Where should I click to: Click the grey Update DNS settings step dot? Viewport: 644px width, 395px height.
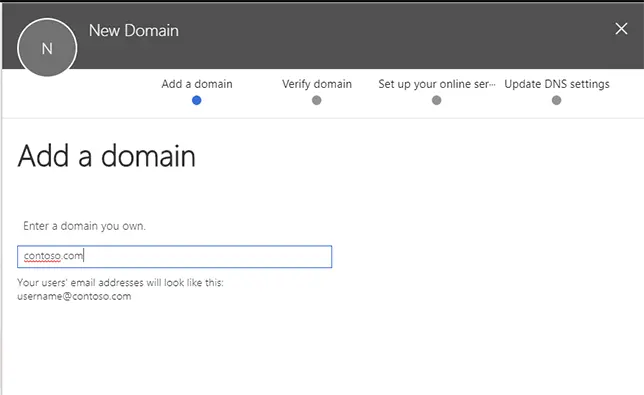557,100
